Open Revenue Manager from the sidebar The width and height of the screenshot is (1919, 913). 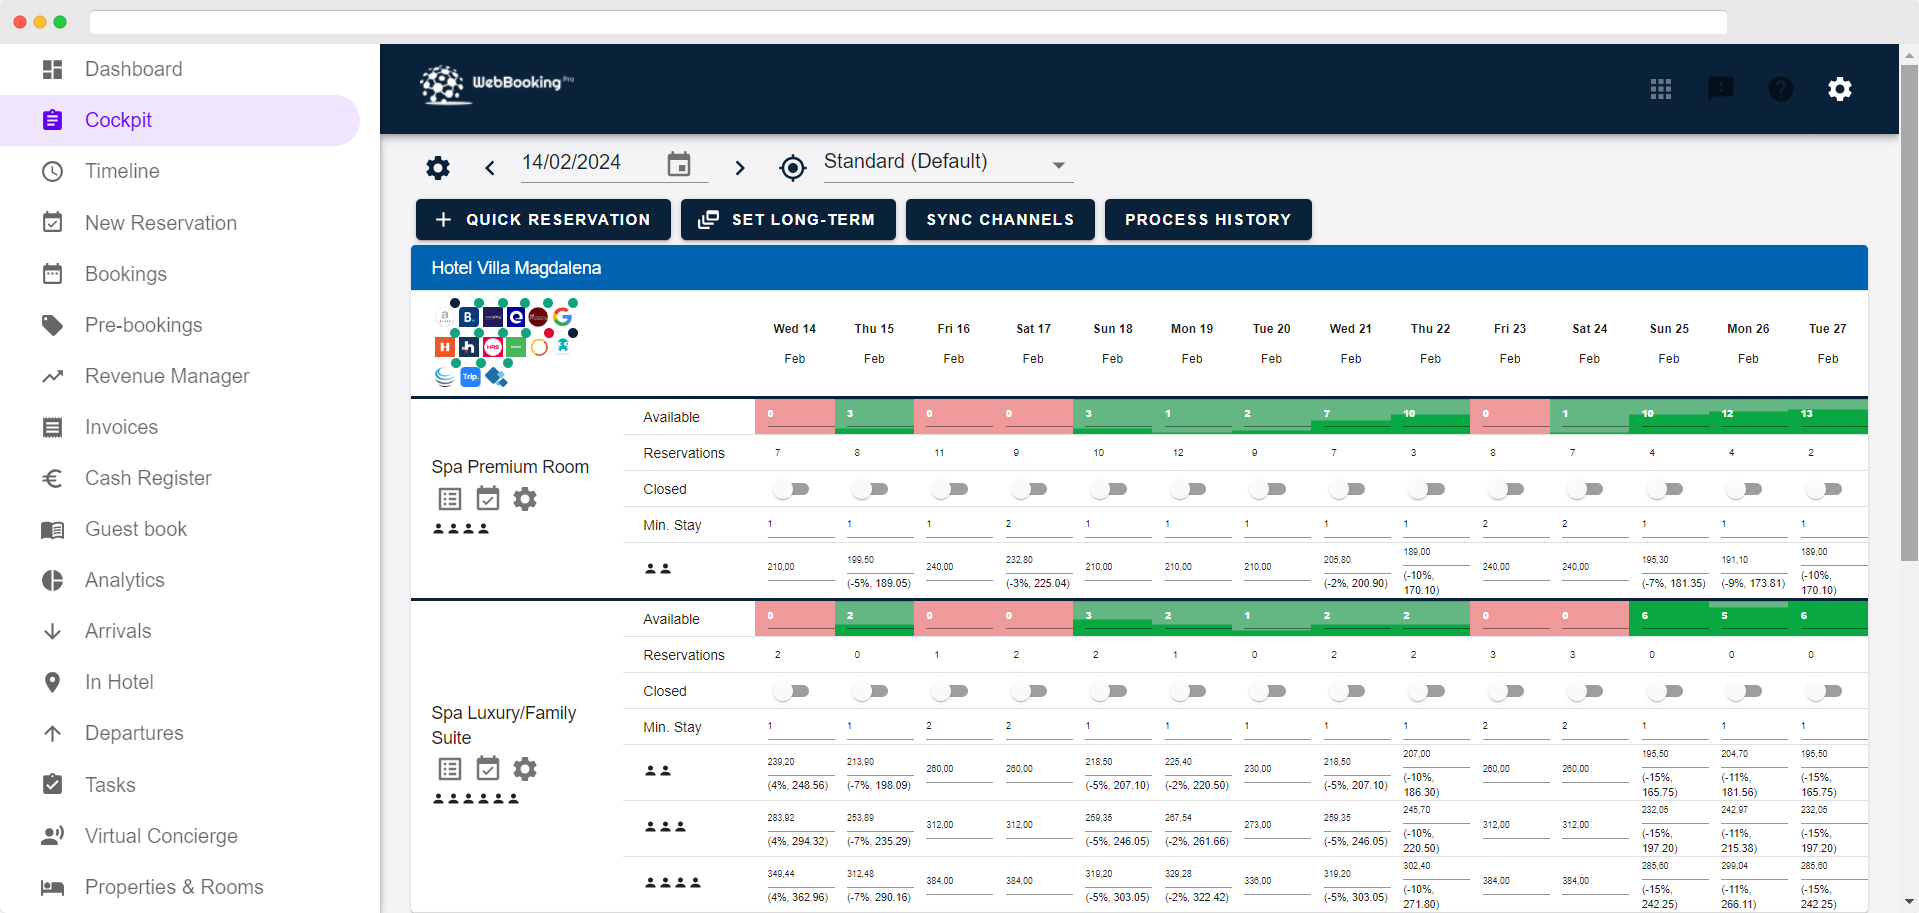(x=167, y=376)
